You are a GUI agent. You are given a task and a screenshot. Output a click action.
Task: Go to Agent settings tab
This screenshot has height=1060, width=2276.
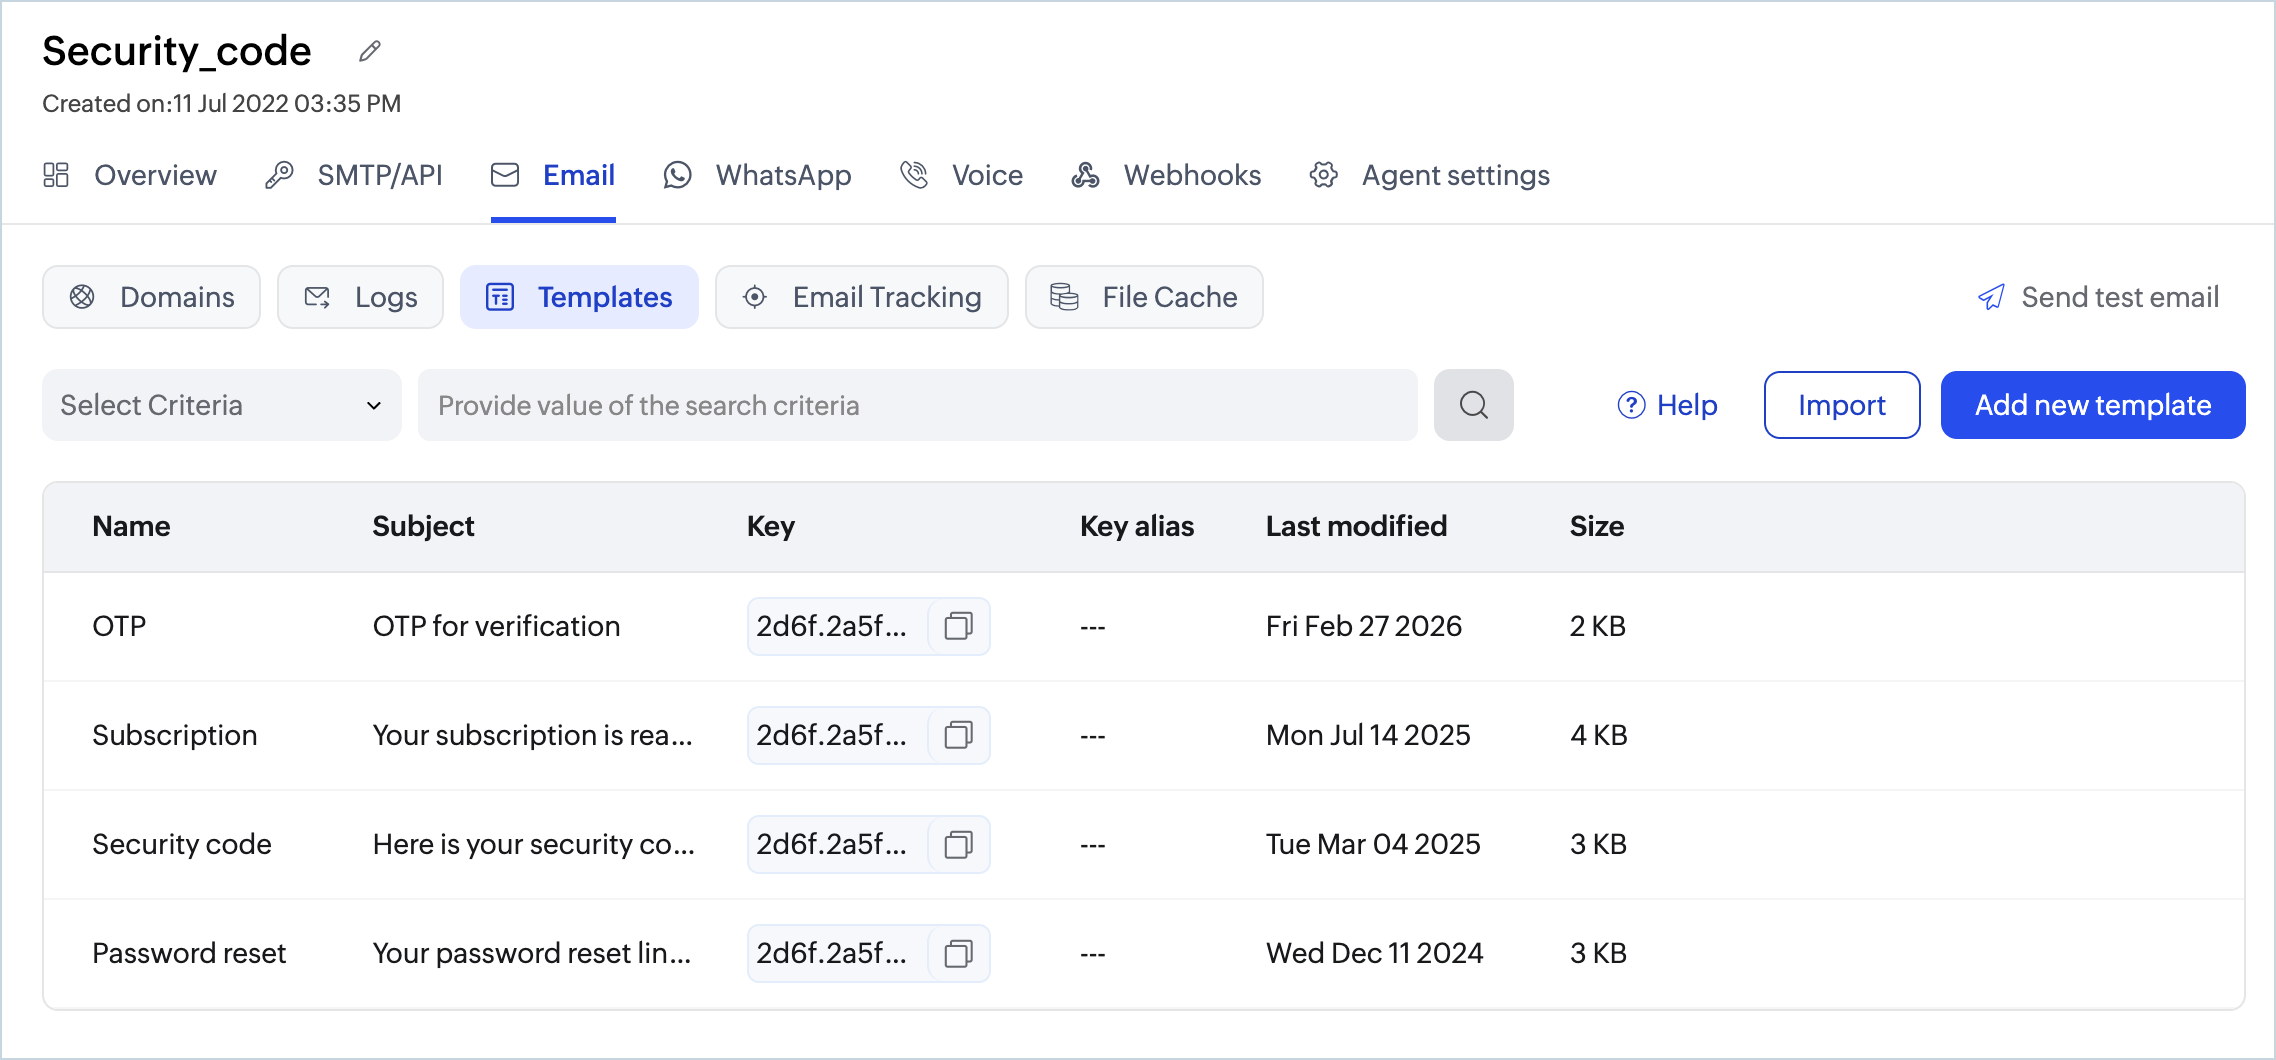[x=1429, y=175]
